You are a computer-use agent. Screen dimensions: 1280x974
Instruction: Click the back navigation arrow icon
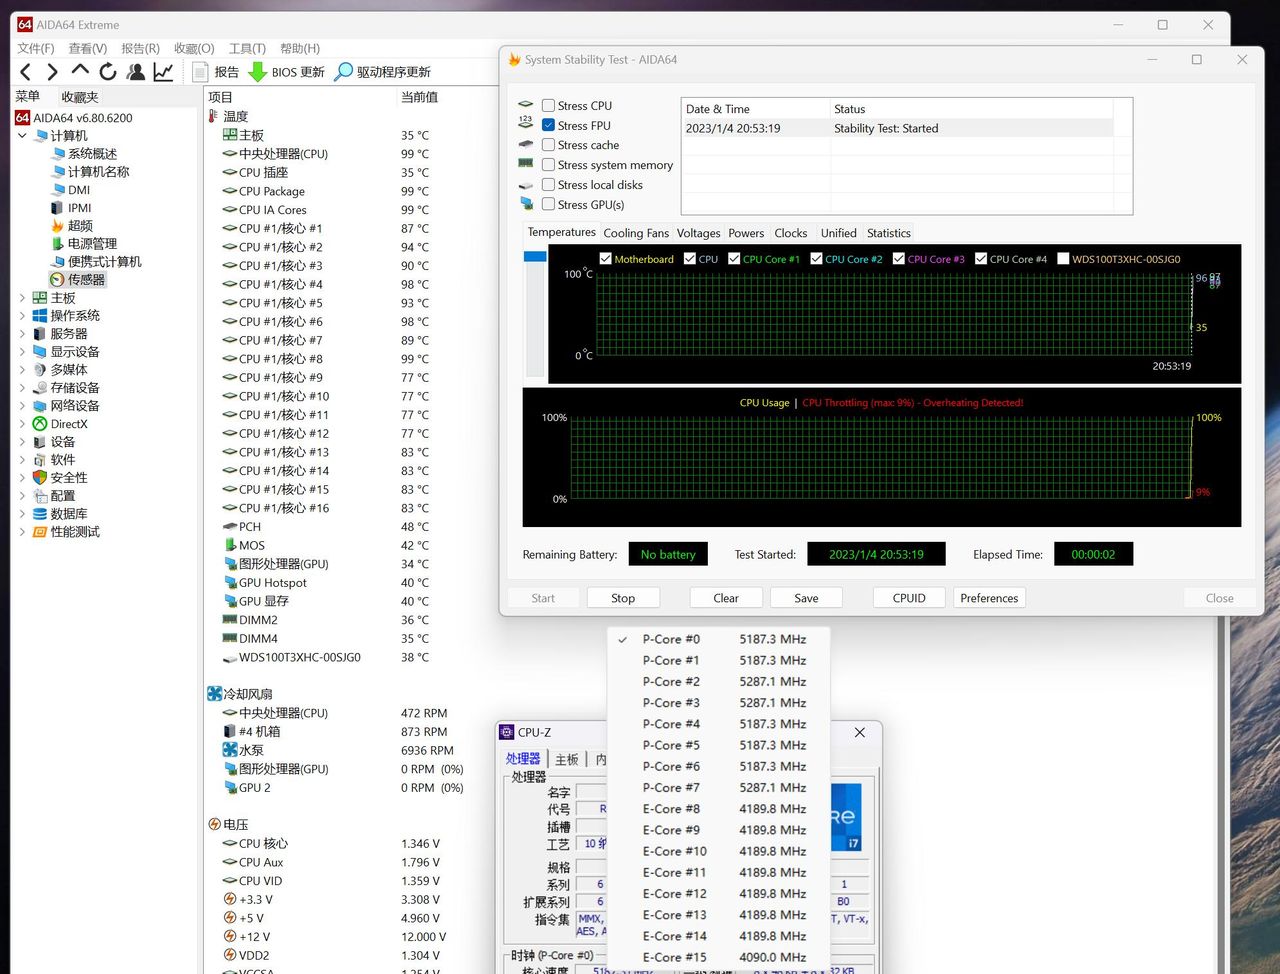26,72
